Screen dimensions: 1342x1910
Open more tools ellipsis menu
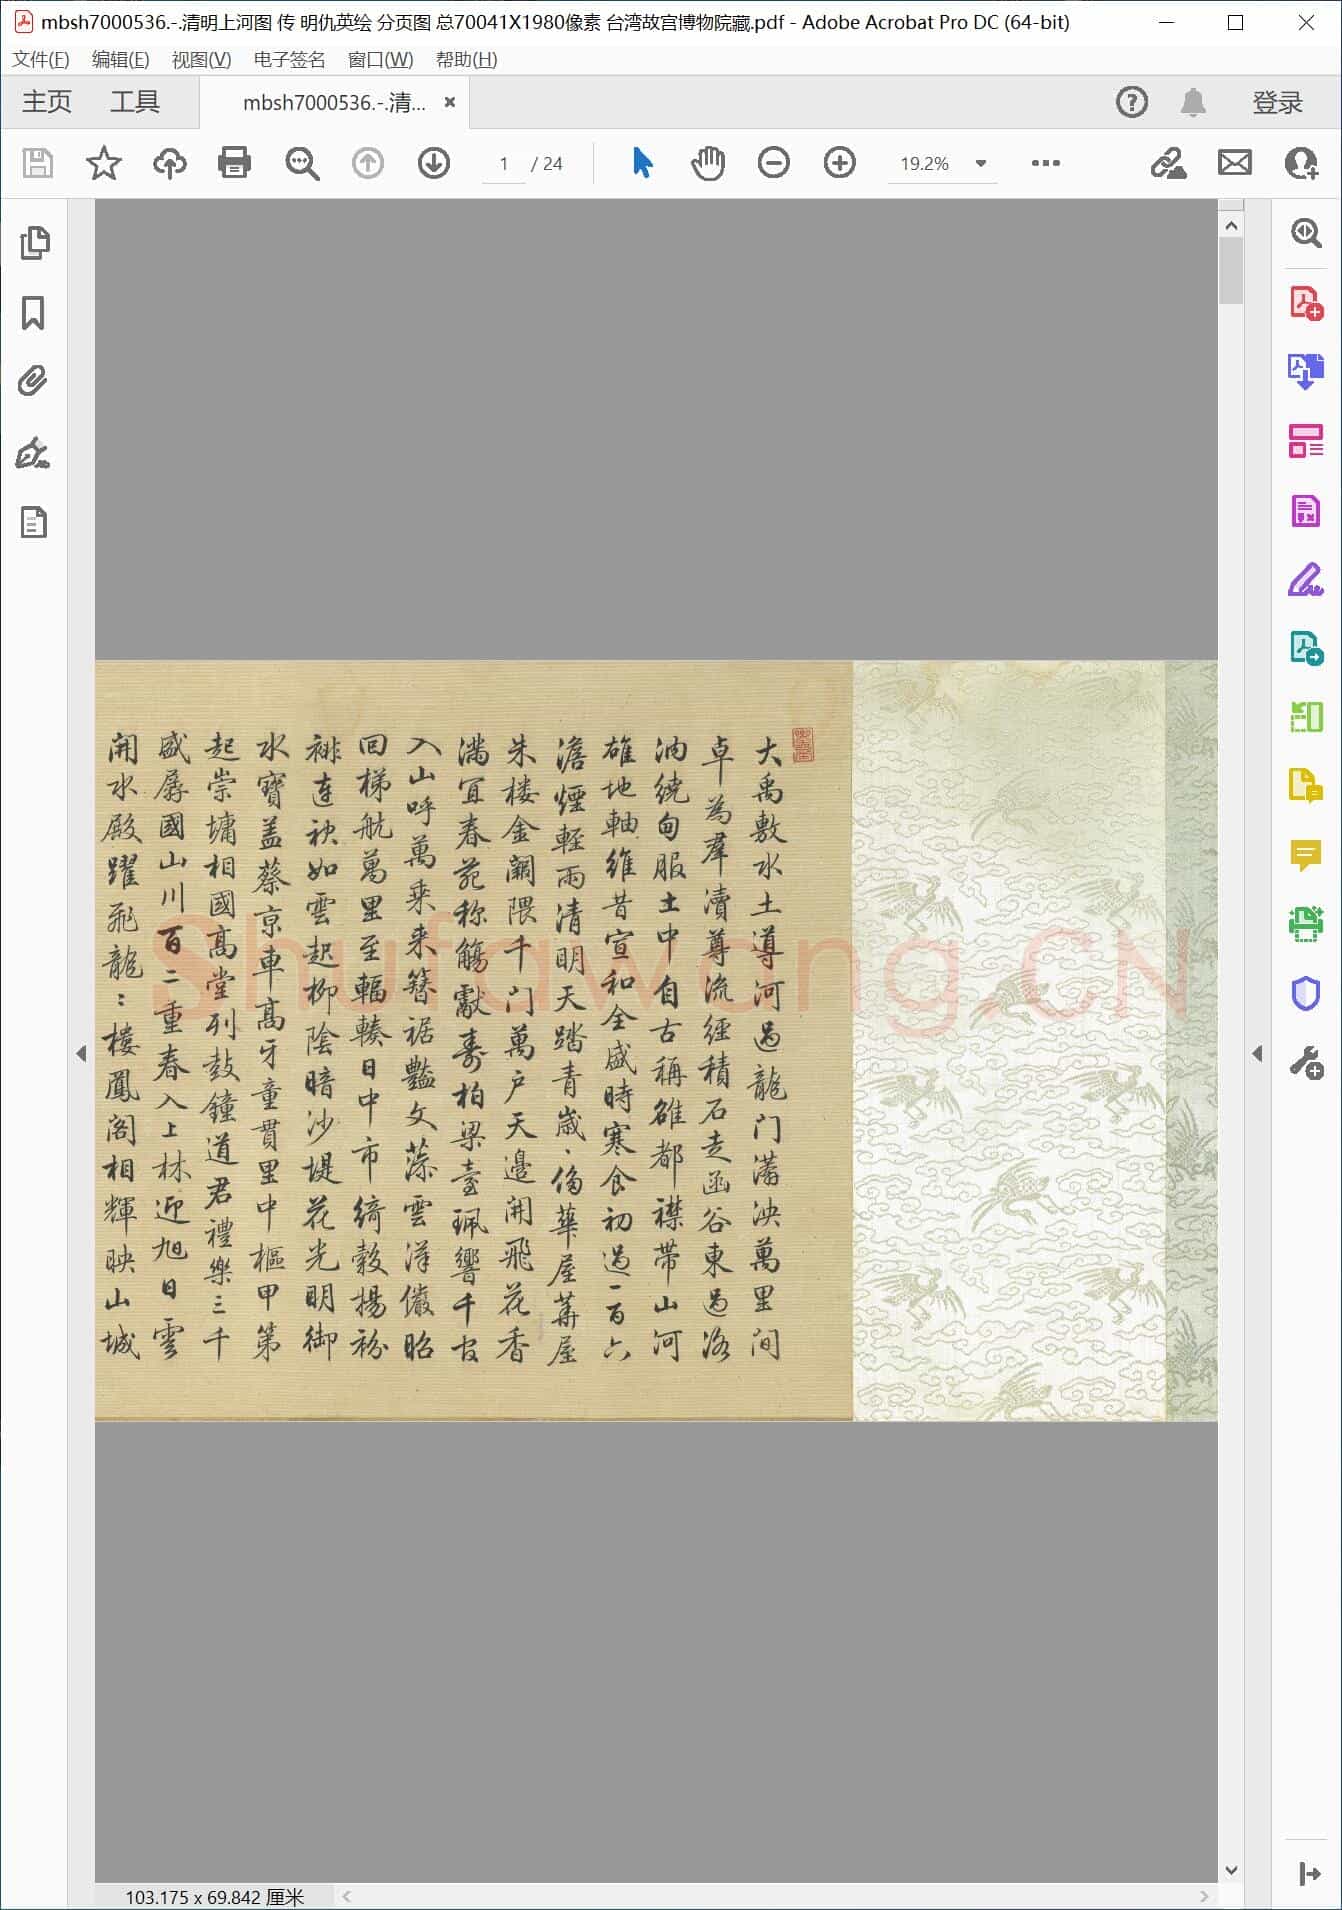point(1046,163)
